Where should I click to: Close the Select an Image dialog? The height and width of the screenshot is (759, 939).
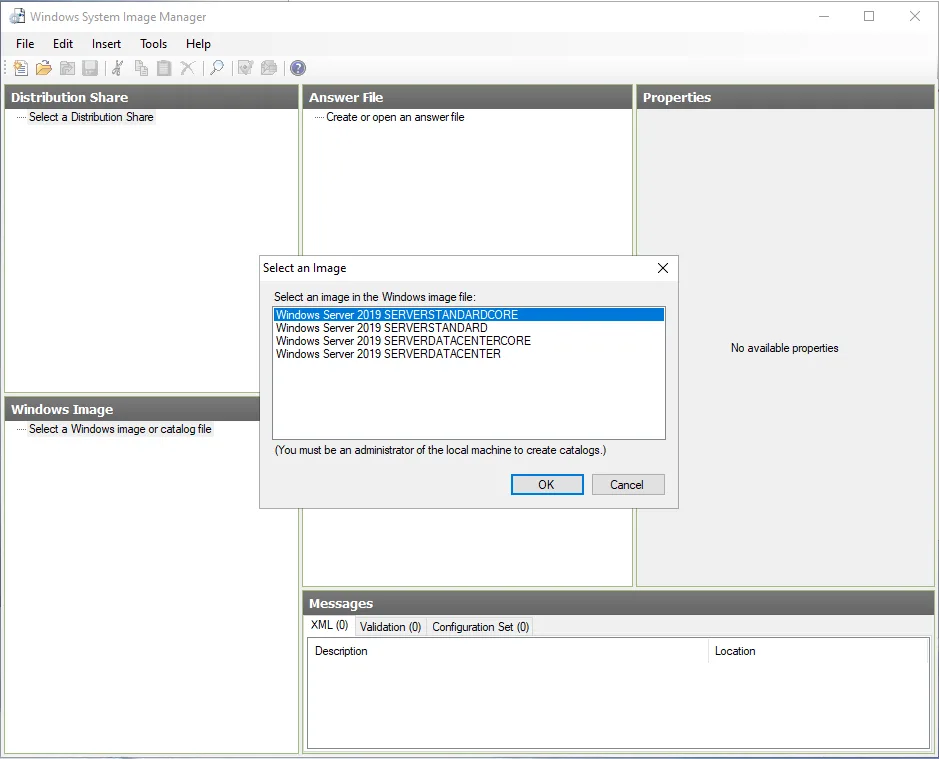pos(662,268)
